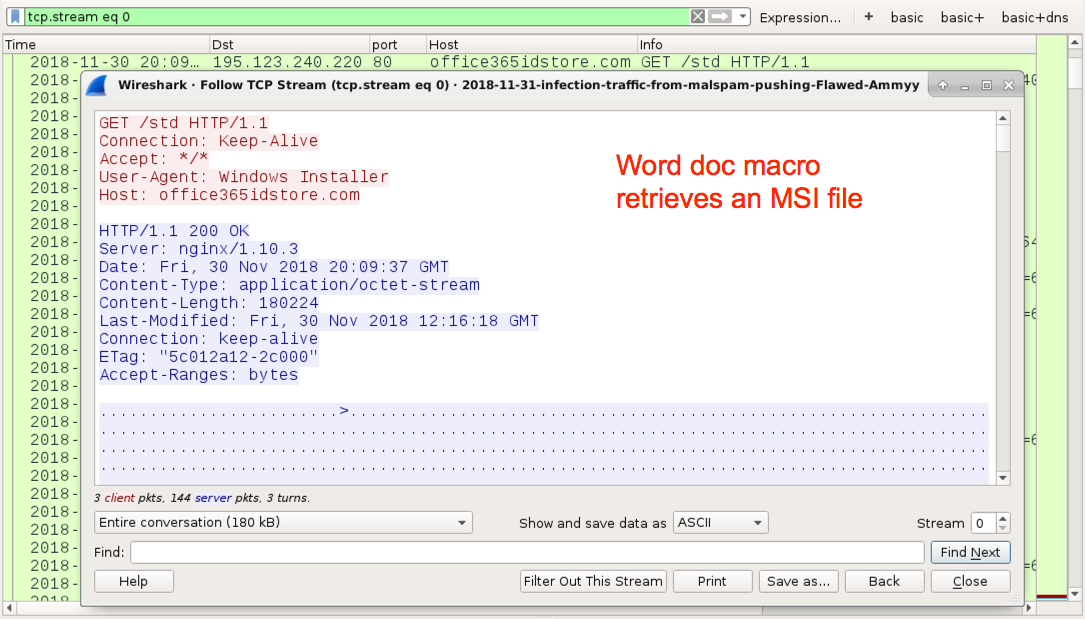1085x619 pixels.
Task: Decrement the Stream number stepper
Action: [1003, 528]
